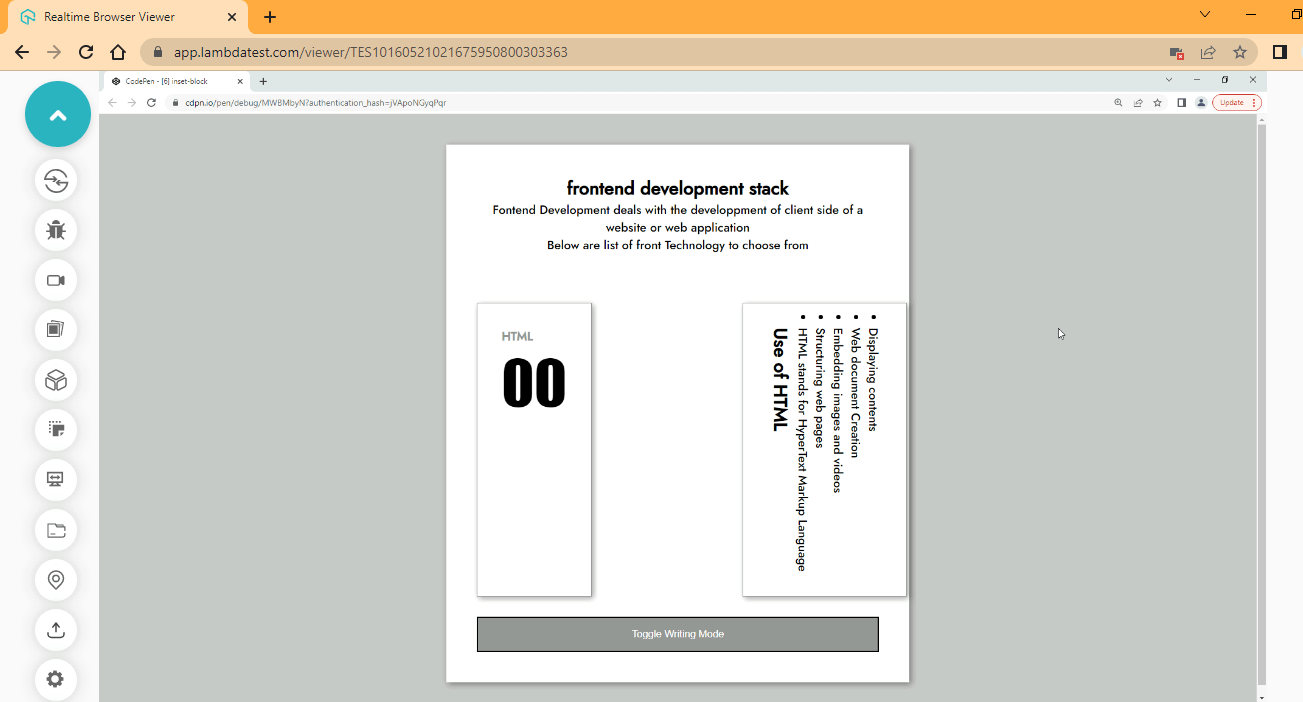Viewport: 1303px width, 702px height.
Task: Collapse the sidebar with the teal chevron
Action: point(57,114)
